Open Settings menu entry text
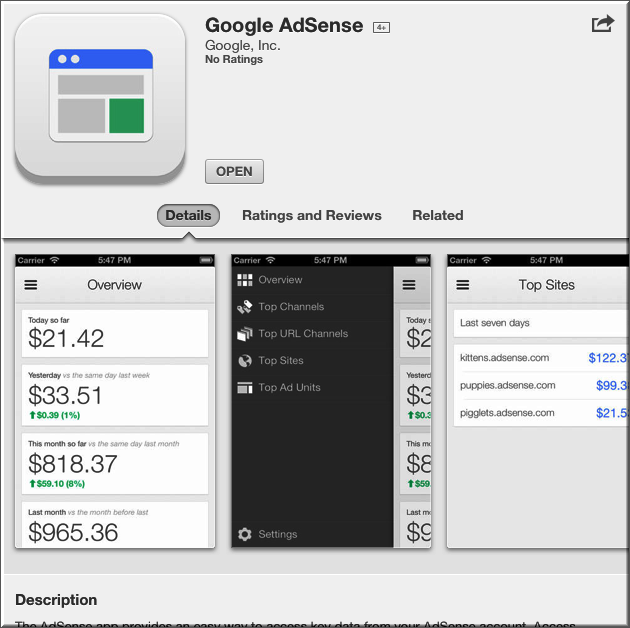 click(278, 534)
